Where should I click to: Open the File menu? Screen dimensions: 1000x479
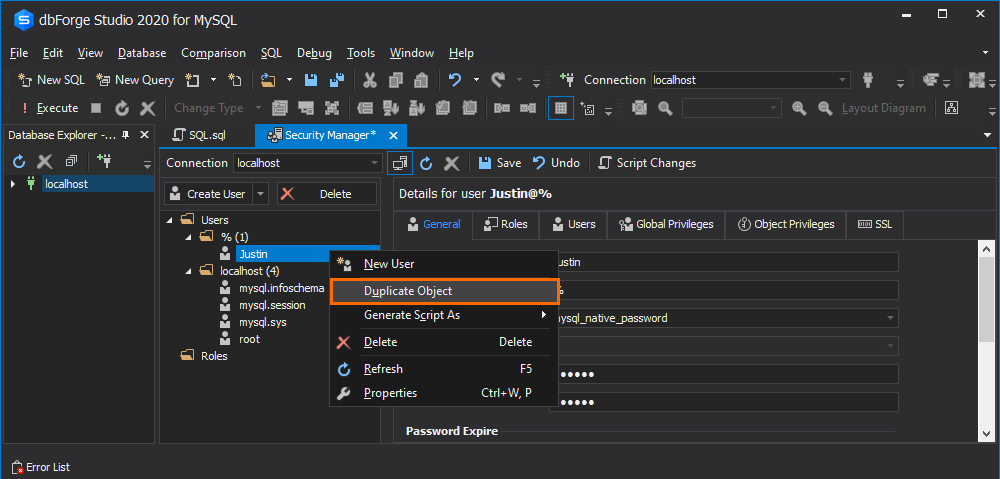pyautogui.click(x=19, y=53)
